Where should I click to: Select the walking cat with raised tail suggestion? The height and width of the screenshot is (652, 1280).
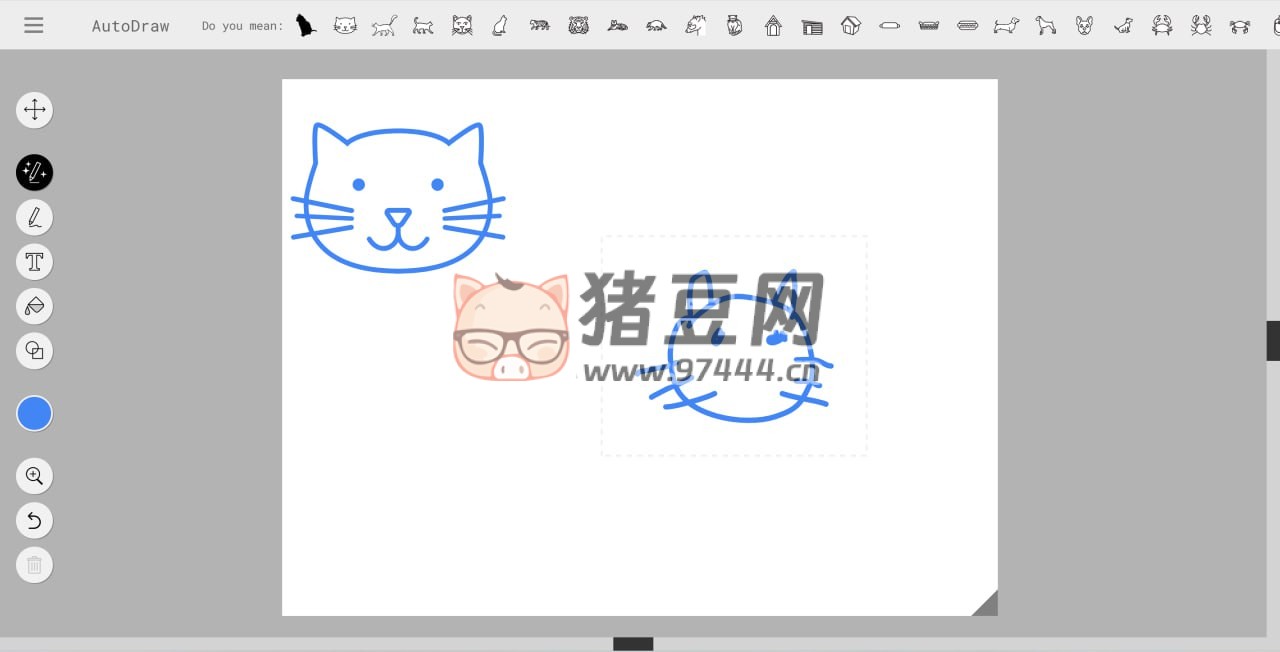pyautogui.click(x=384, y=25)
